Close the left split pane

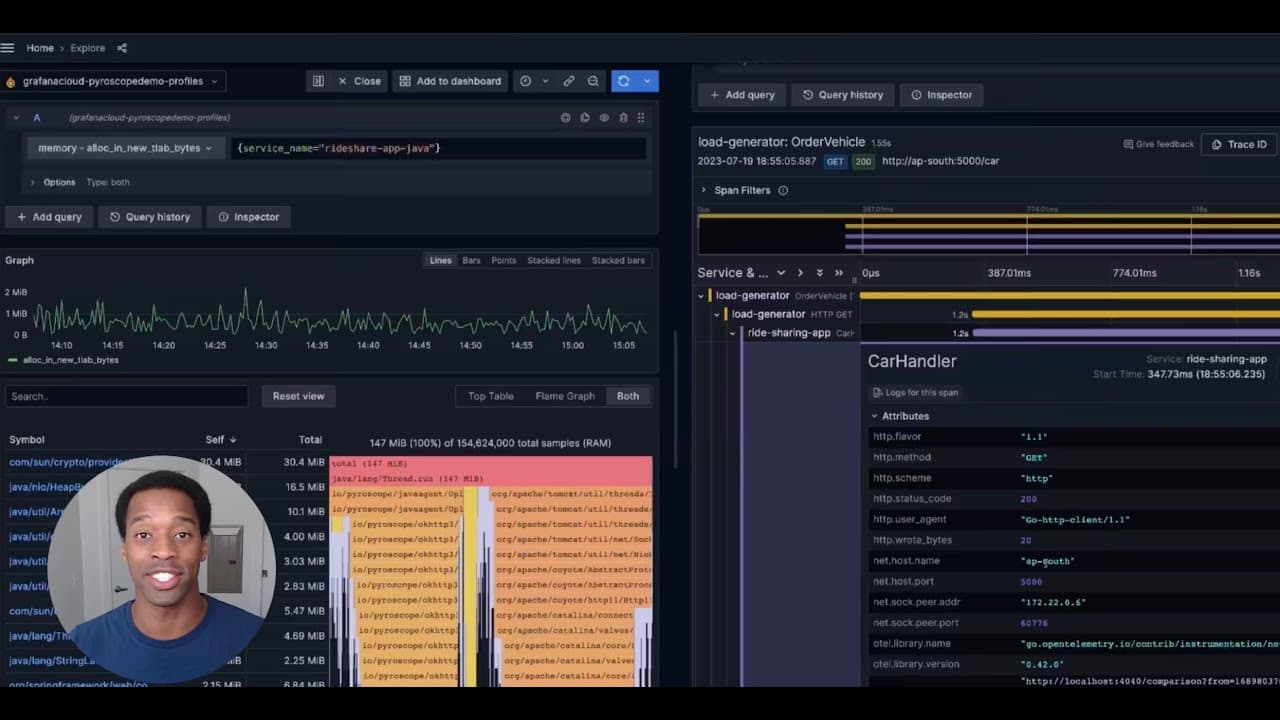coord(359,81)
